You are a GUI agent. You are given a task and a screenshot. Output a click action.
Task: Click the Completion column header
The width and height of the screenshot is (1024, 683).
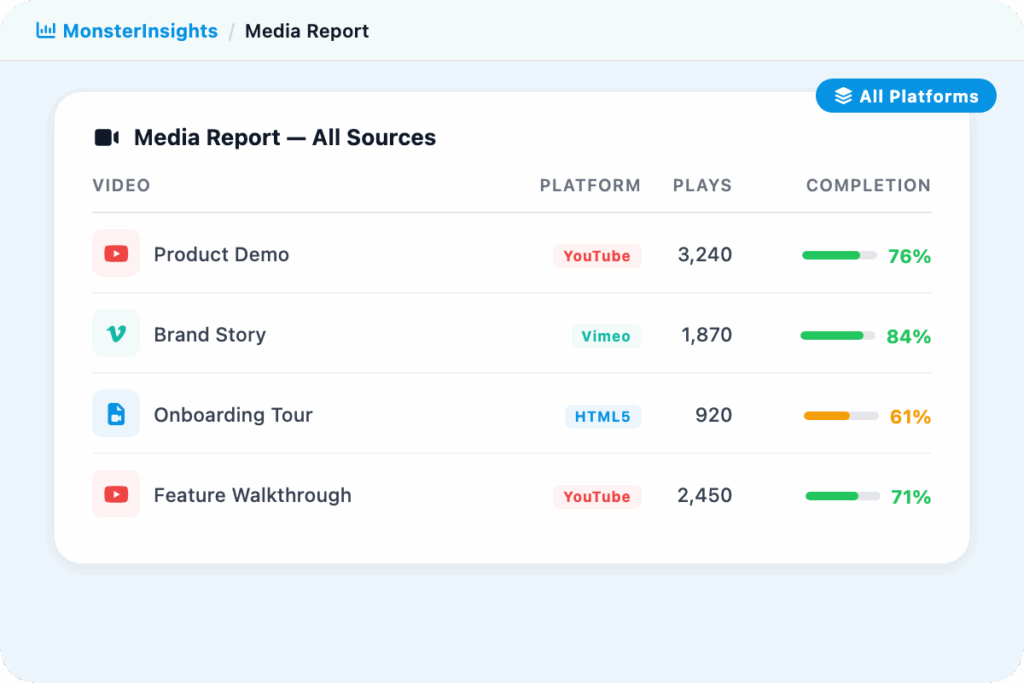click(868, 185)
